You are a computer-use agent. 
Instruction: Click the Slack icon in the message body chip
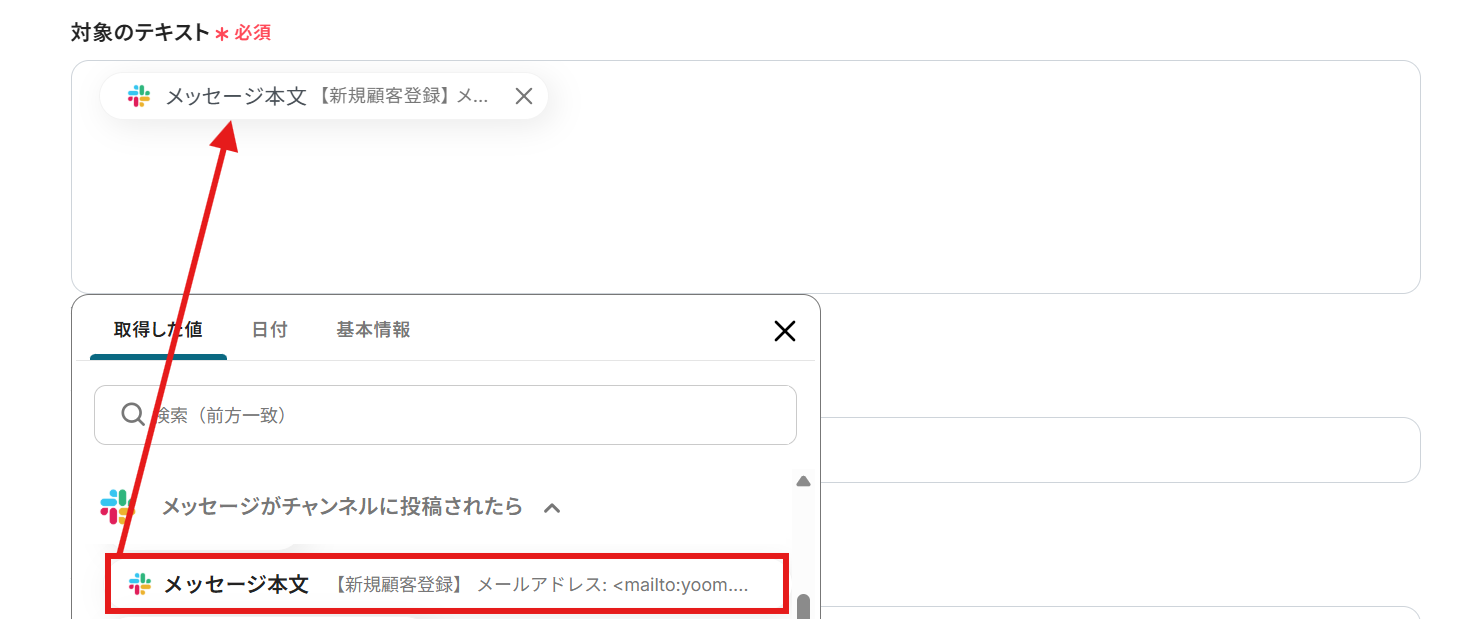click(x=139, y=96)
